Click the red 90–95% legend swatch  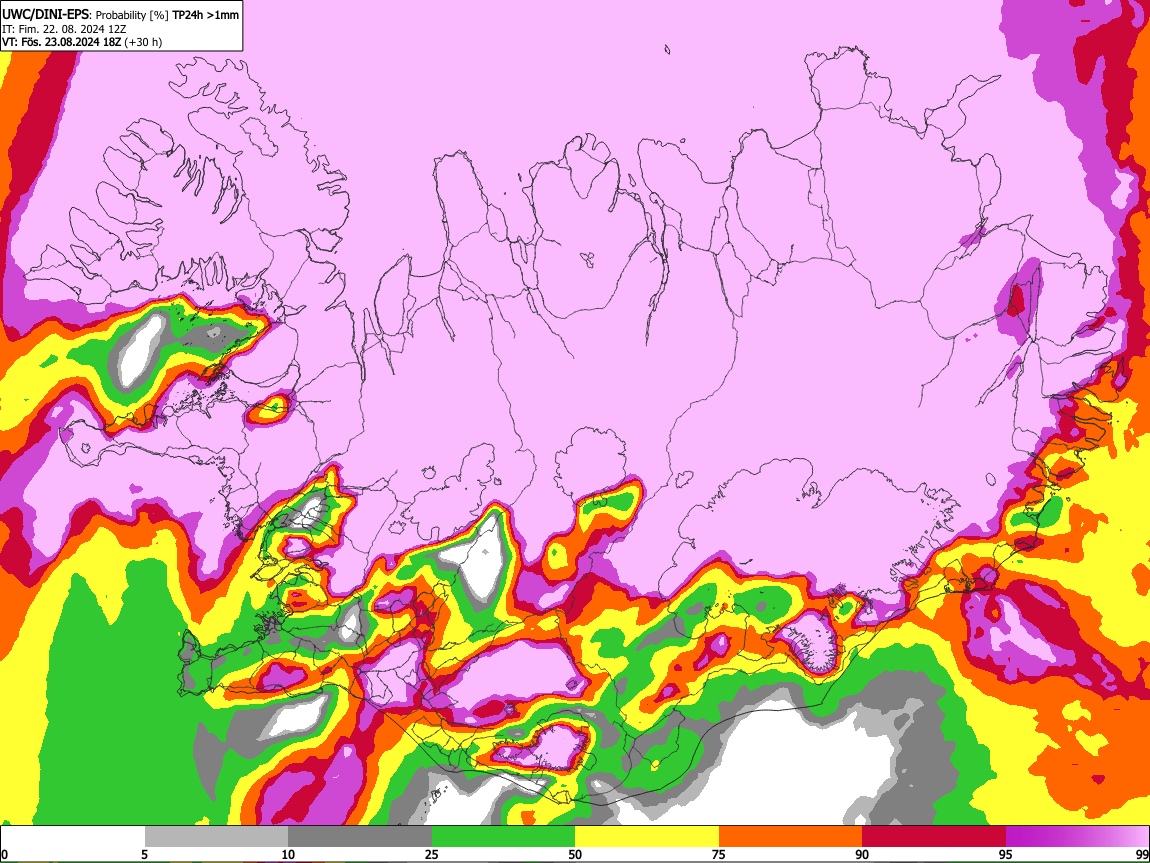934,837
